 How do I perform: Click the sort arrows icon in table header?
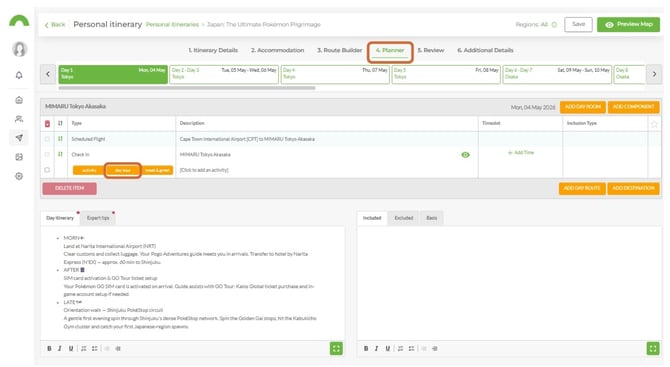(60, 123)
